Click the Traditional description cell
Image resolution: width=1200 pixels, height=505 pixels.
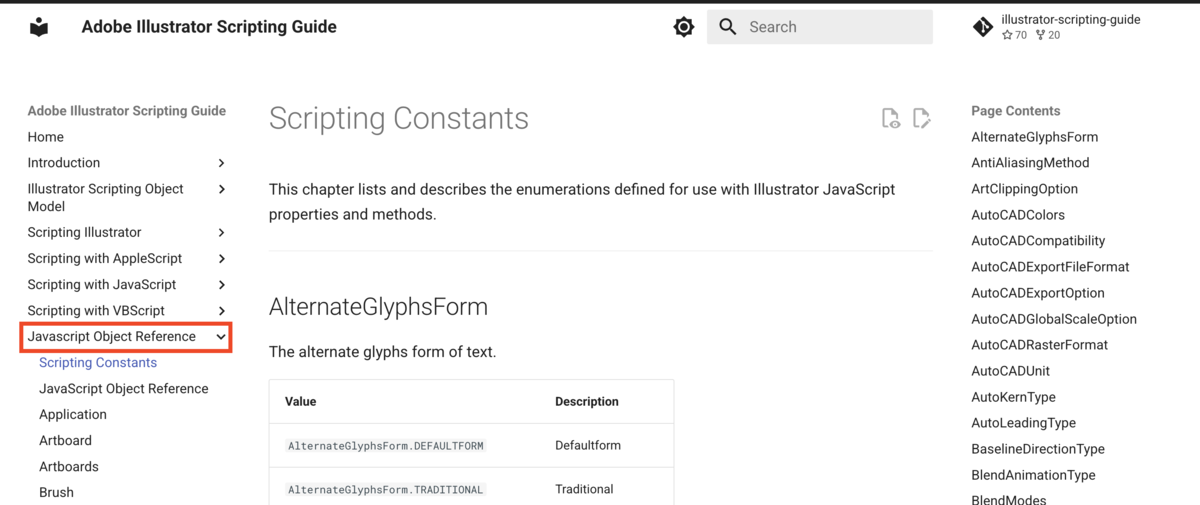pyautogui.click(x=584, y=490)
